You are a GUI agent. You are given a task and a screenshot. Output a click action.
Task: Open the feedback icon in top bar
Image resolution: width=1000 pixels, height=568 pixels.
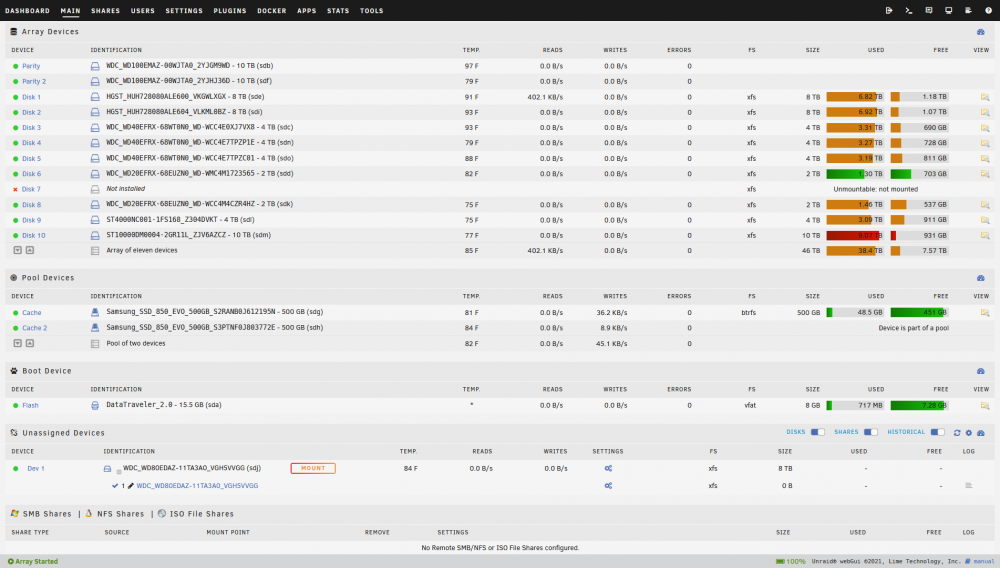pos(929,10)
